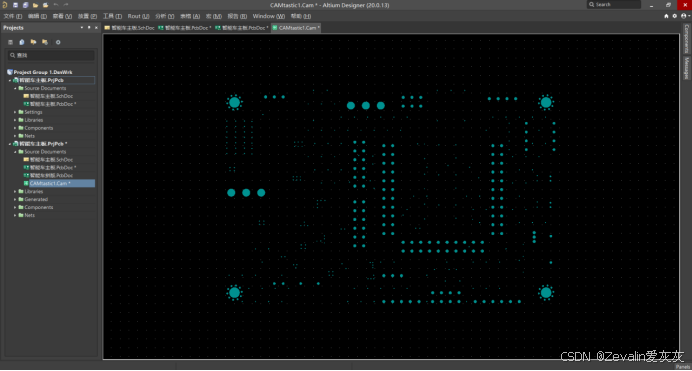Open the 编辑 (E) menu

(37, 16)
